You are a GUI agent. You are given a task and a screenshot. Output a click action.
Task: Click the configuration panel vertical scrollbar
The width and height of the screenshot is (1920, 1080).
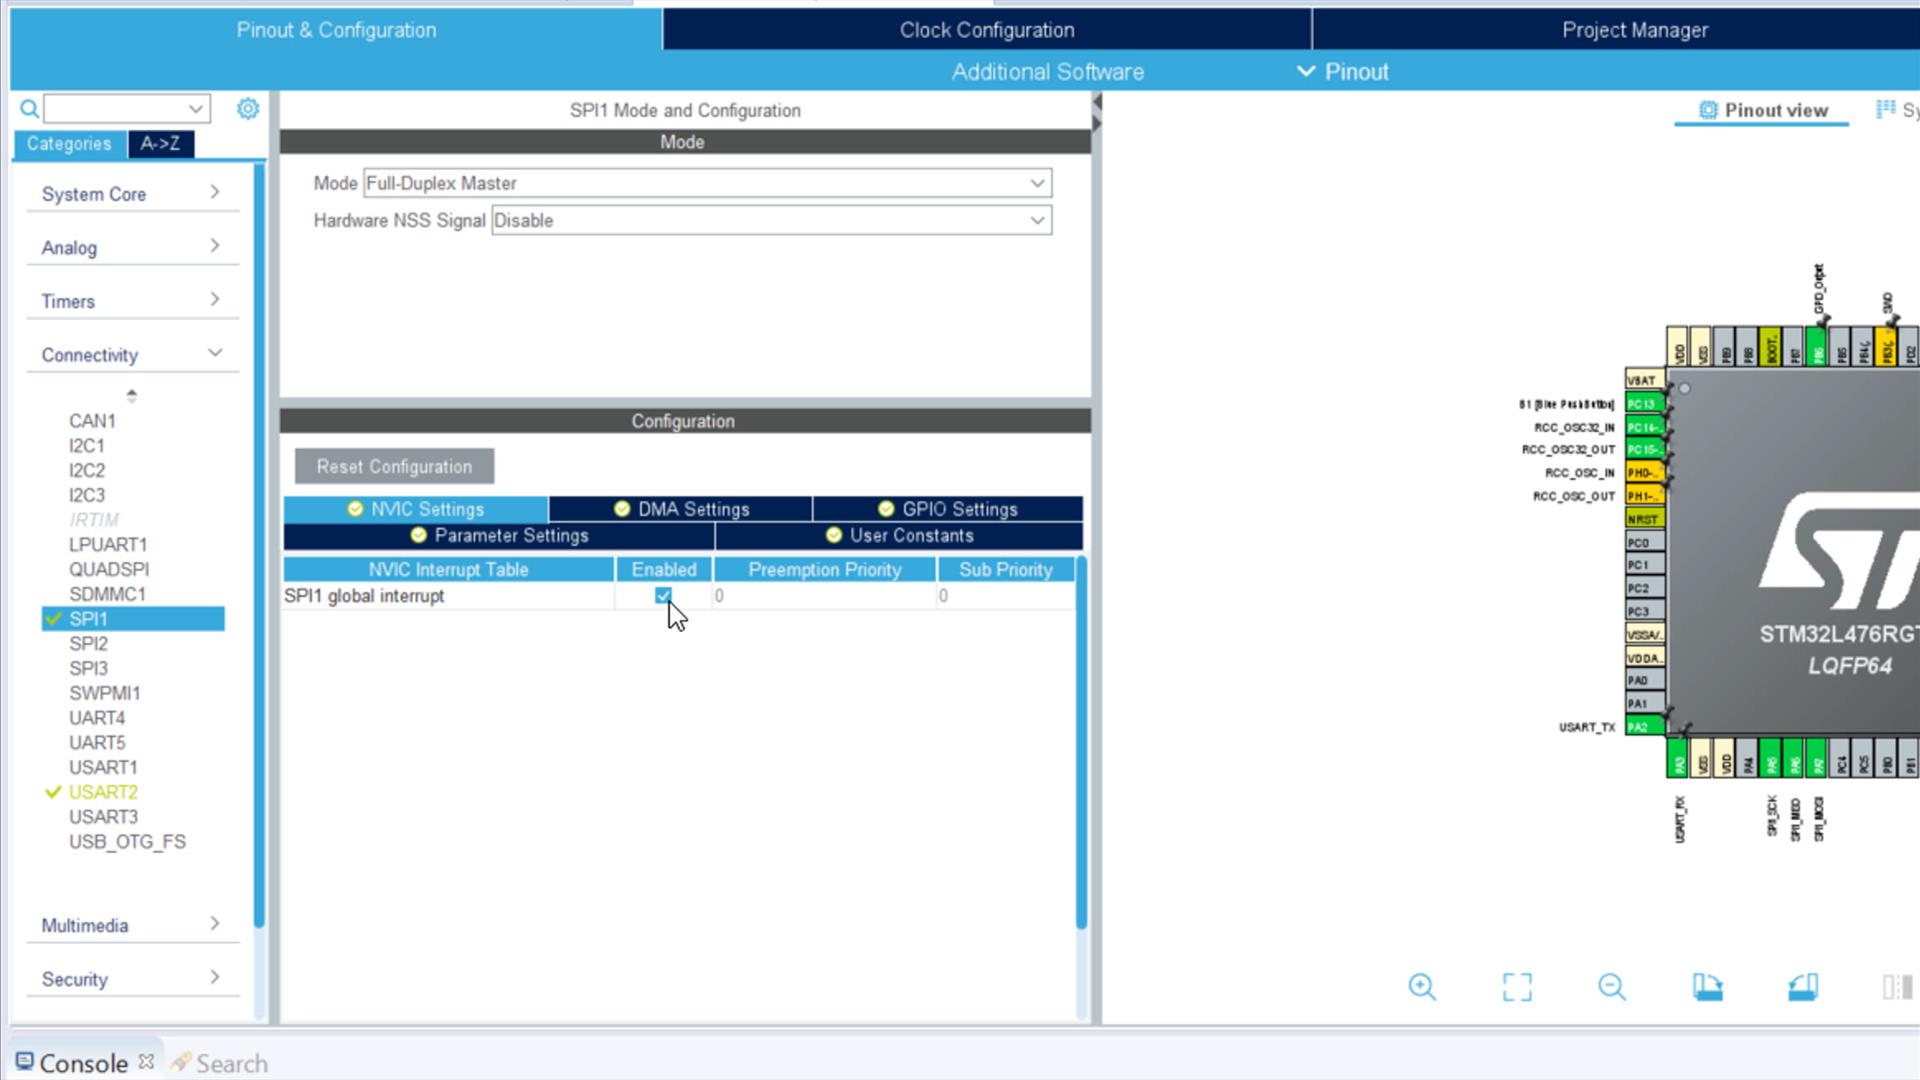(1081, 740)
